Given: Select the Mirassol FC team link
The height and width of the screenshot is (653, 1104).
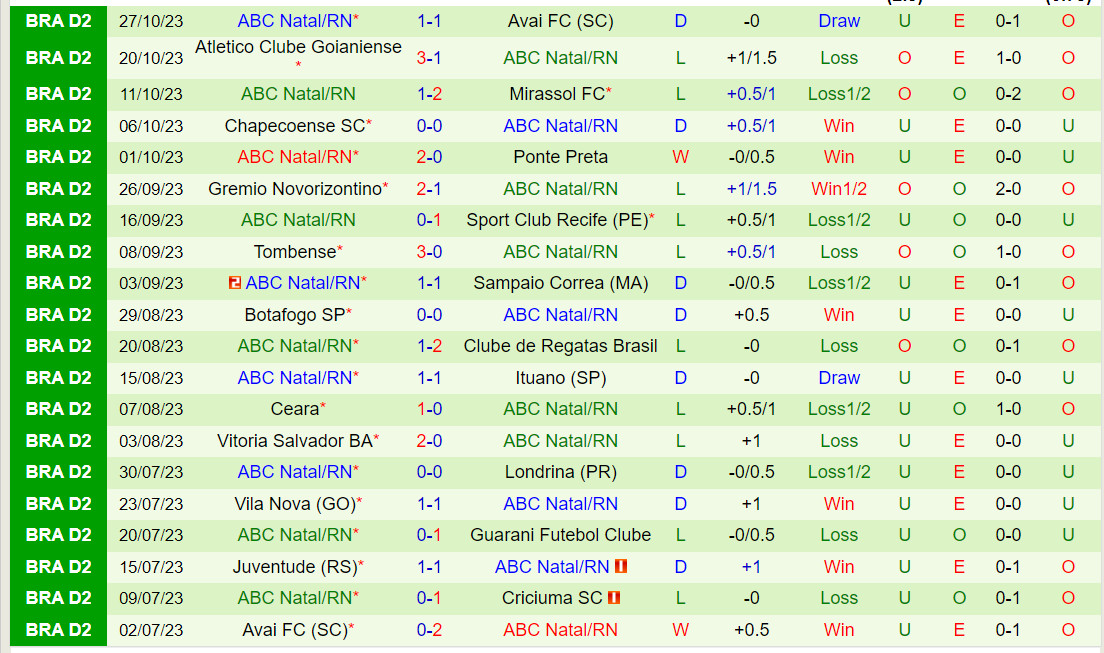Looking at the screenshot, I should (x=557, y=94).
